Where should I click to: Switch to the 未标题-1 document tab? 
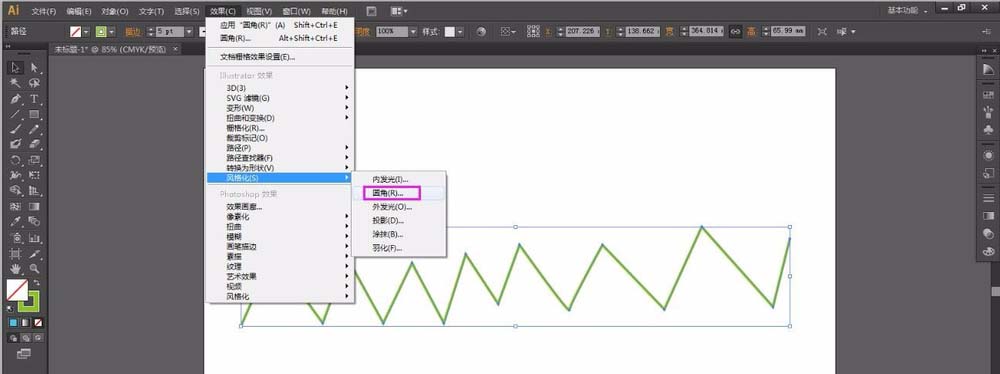(111, 49)
